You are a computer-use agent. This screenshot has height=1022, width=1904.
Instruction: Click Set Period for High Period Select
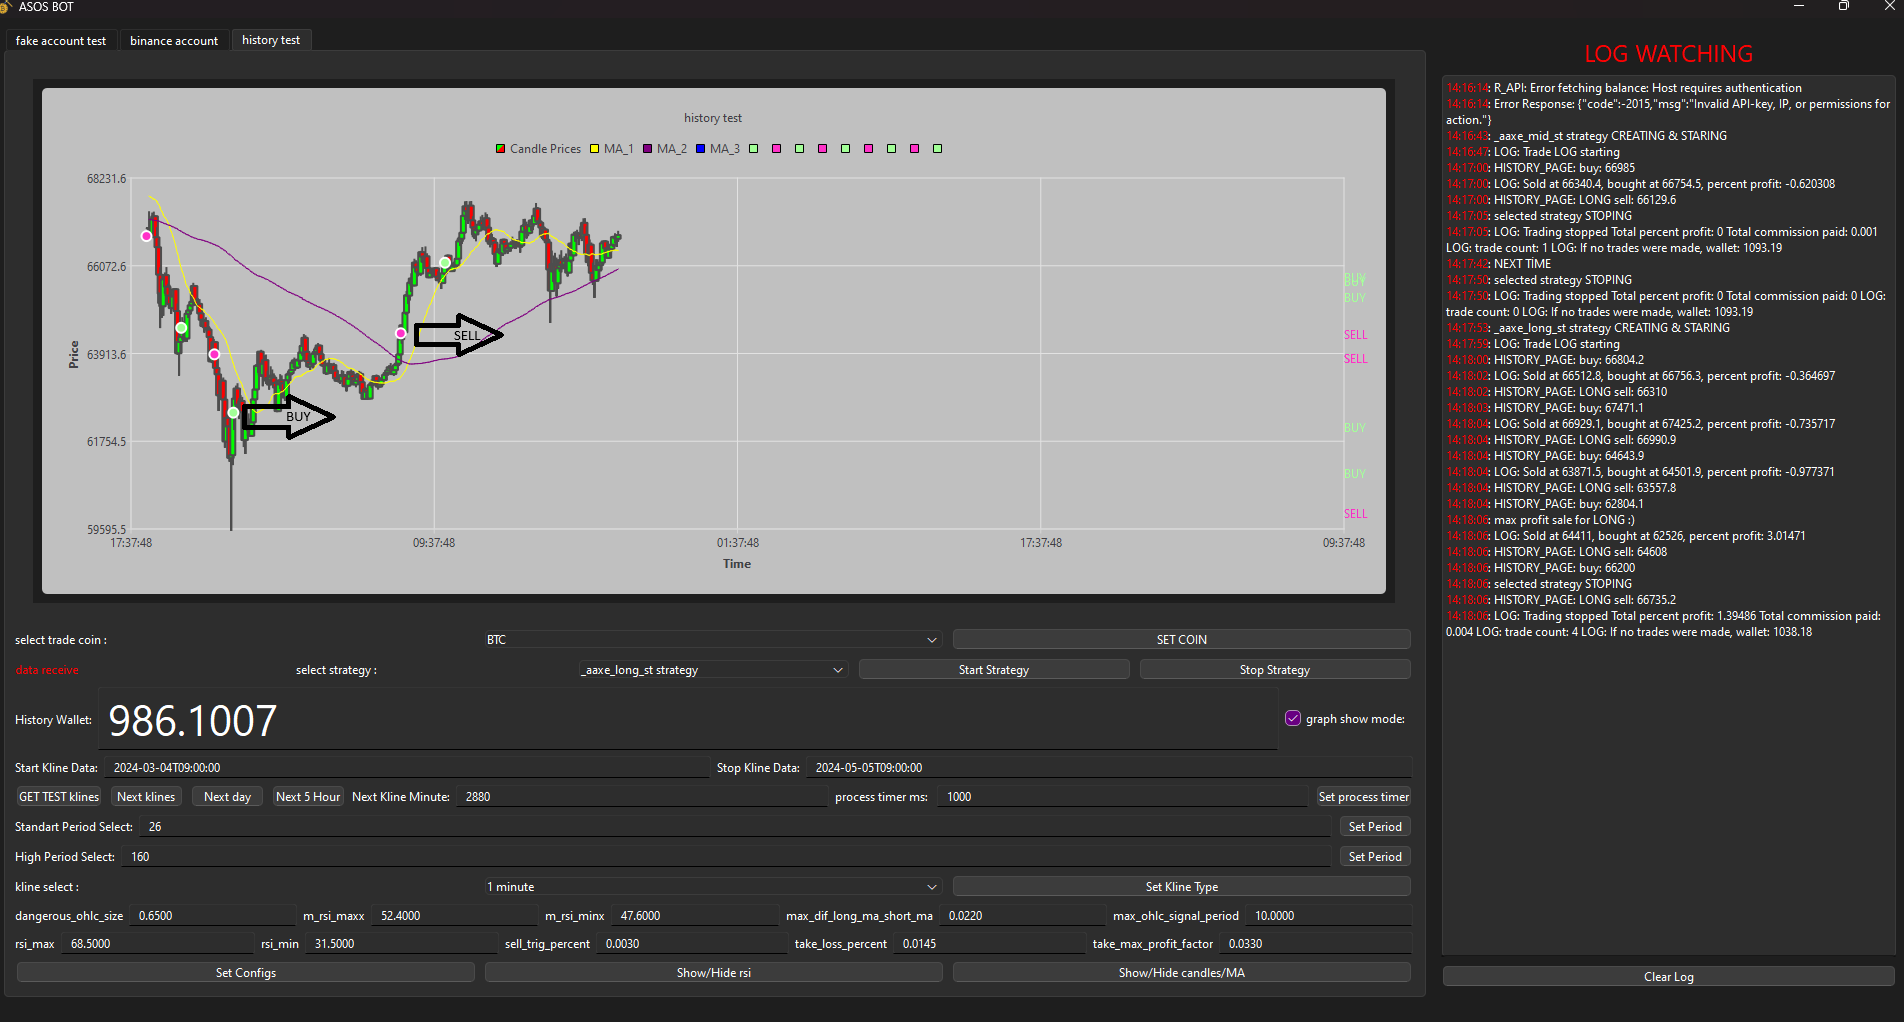(1375, 857)
